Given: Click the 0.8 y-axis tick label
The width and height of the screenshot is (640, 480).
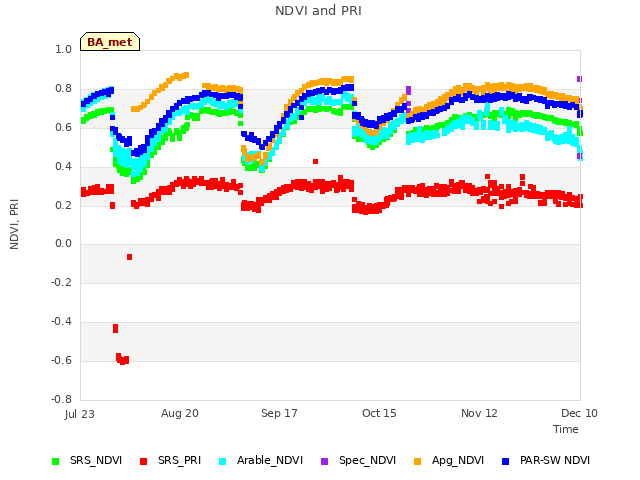Looking at the screenshot, I should point(63,88).
